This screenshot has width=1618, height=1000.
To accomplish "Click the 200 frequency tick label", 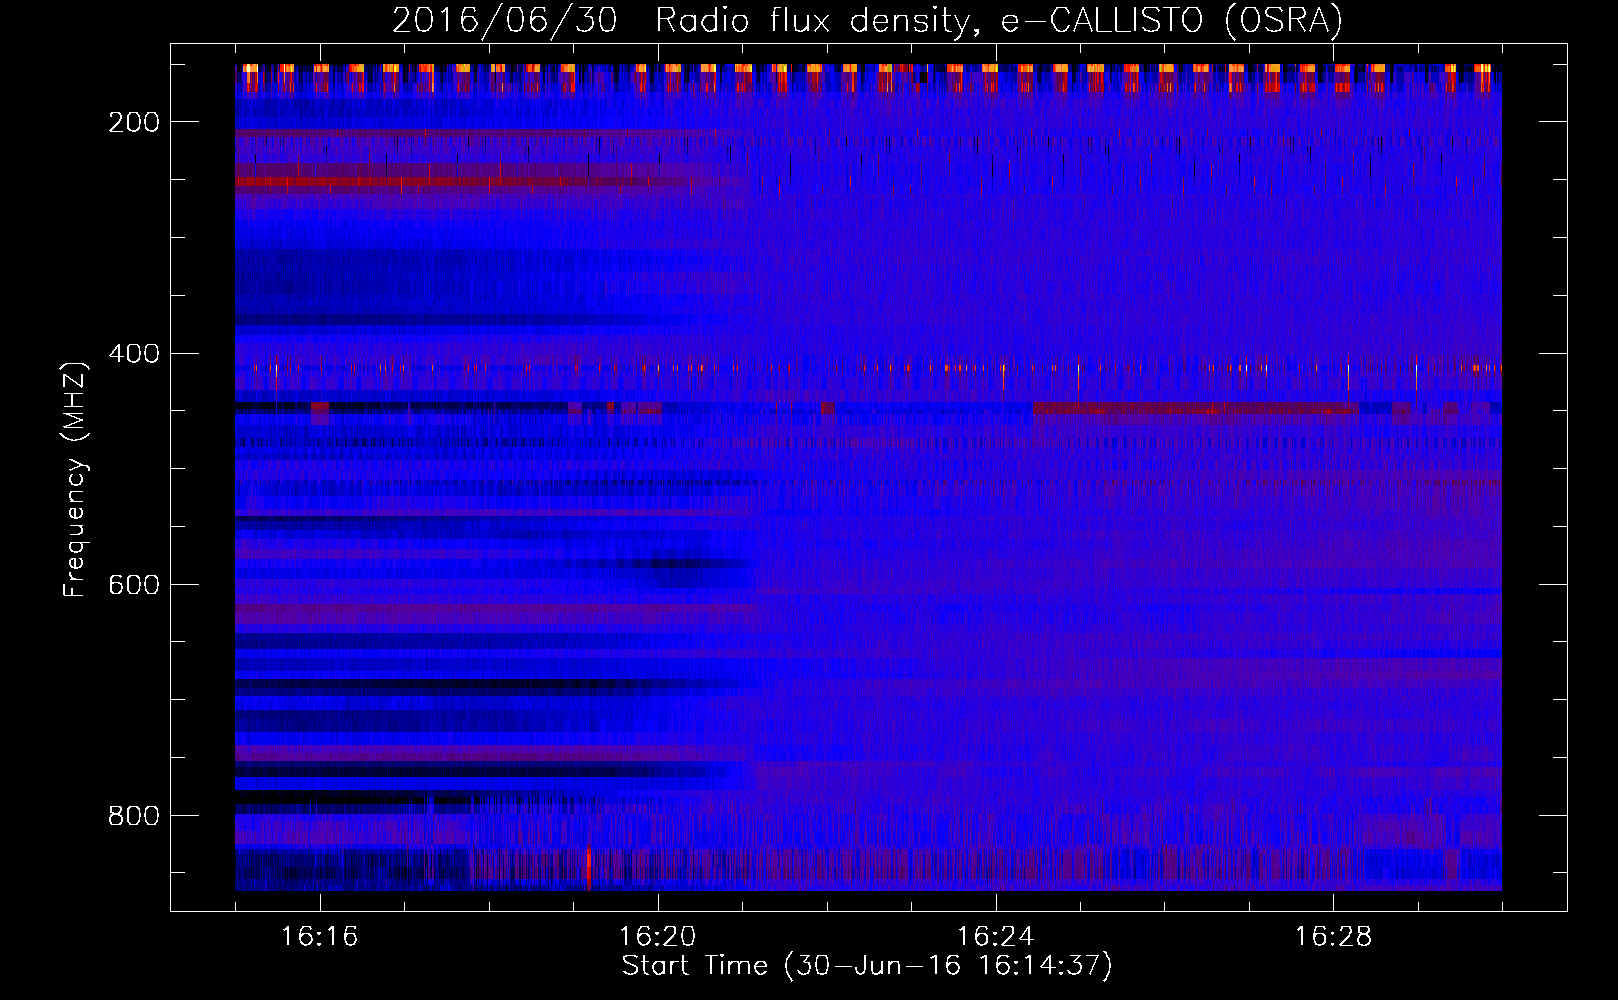I will point(133,122).
